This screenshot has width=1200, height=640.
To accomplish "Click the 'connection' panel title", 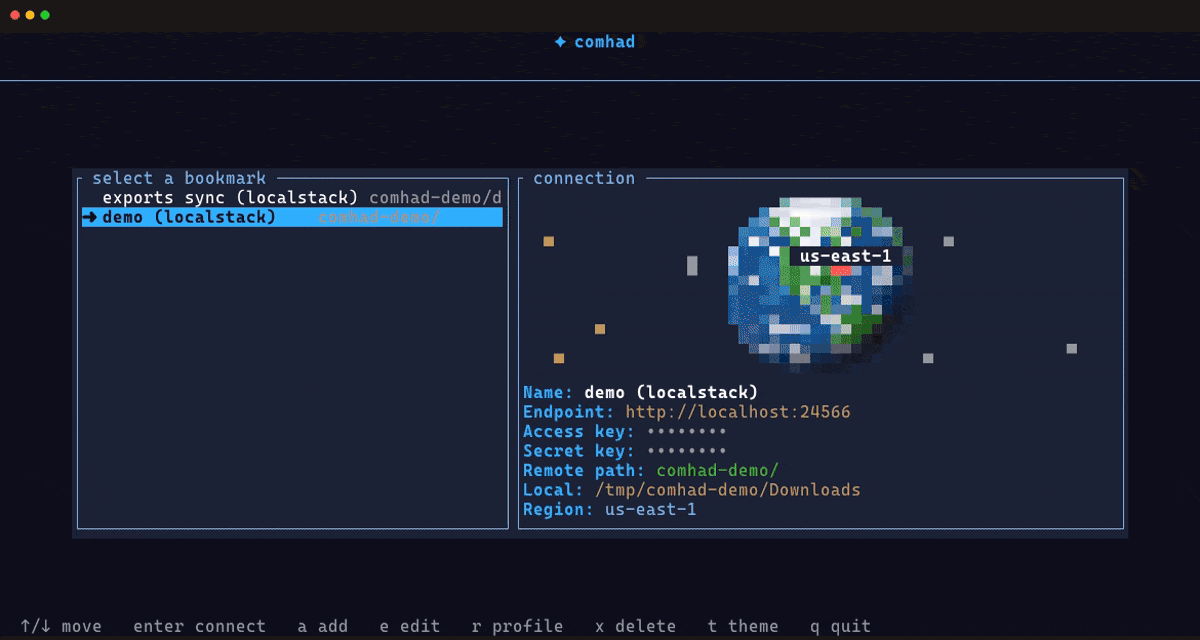I will point(584,178).
